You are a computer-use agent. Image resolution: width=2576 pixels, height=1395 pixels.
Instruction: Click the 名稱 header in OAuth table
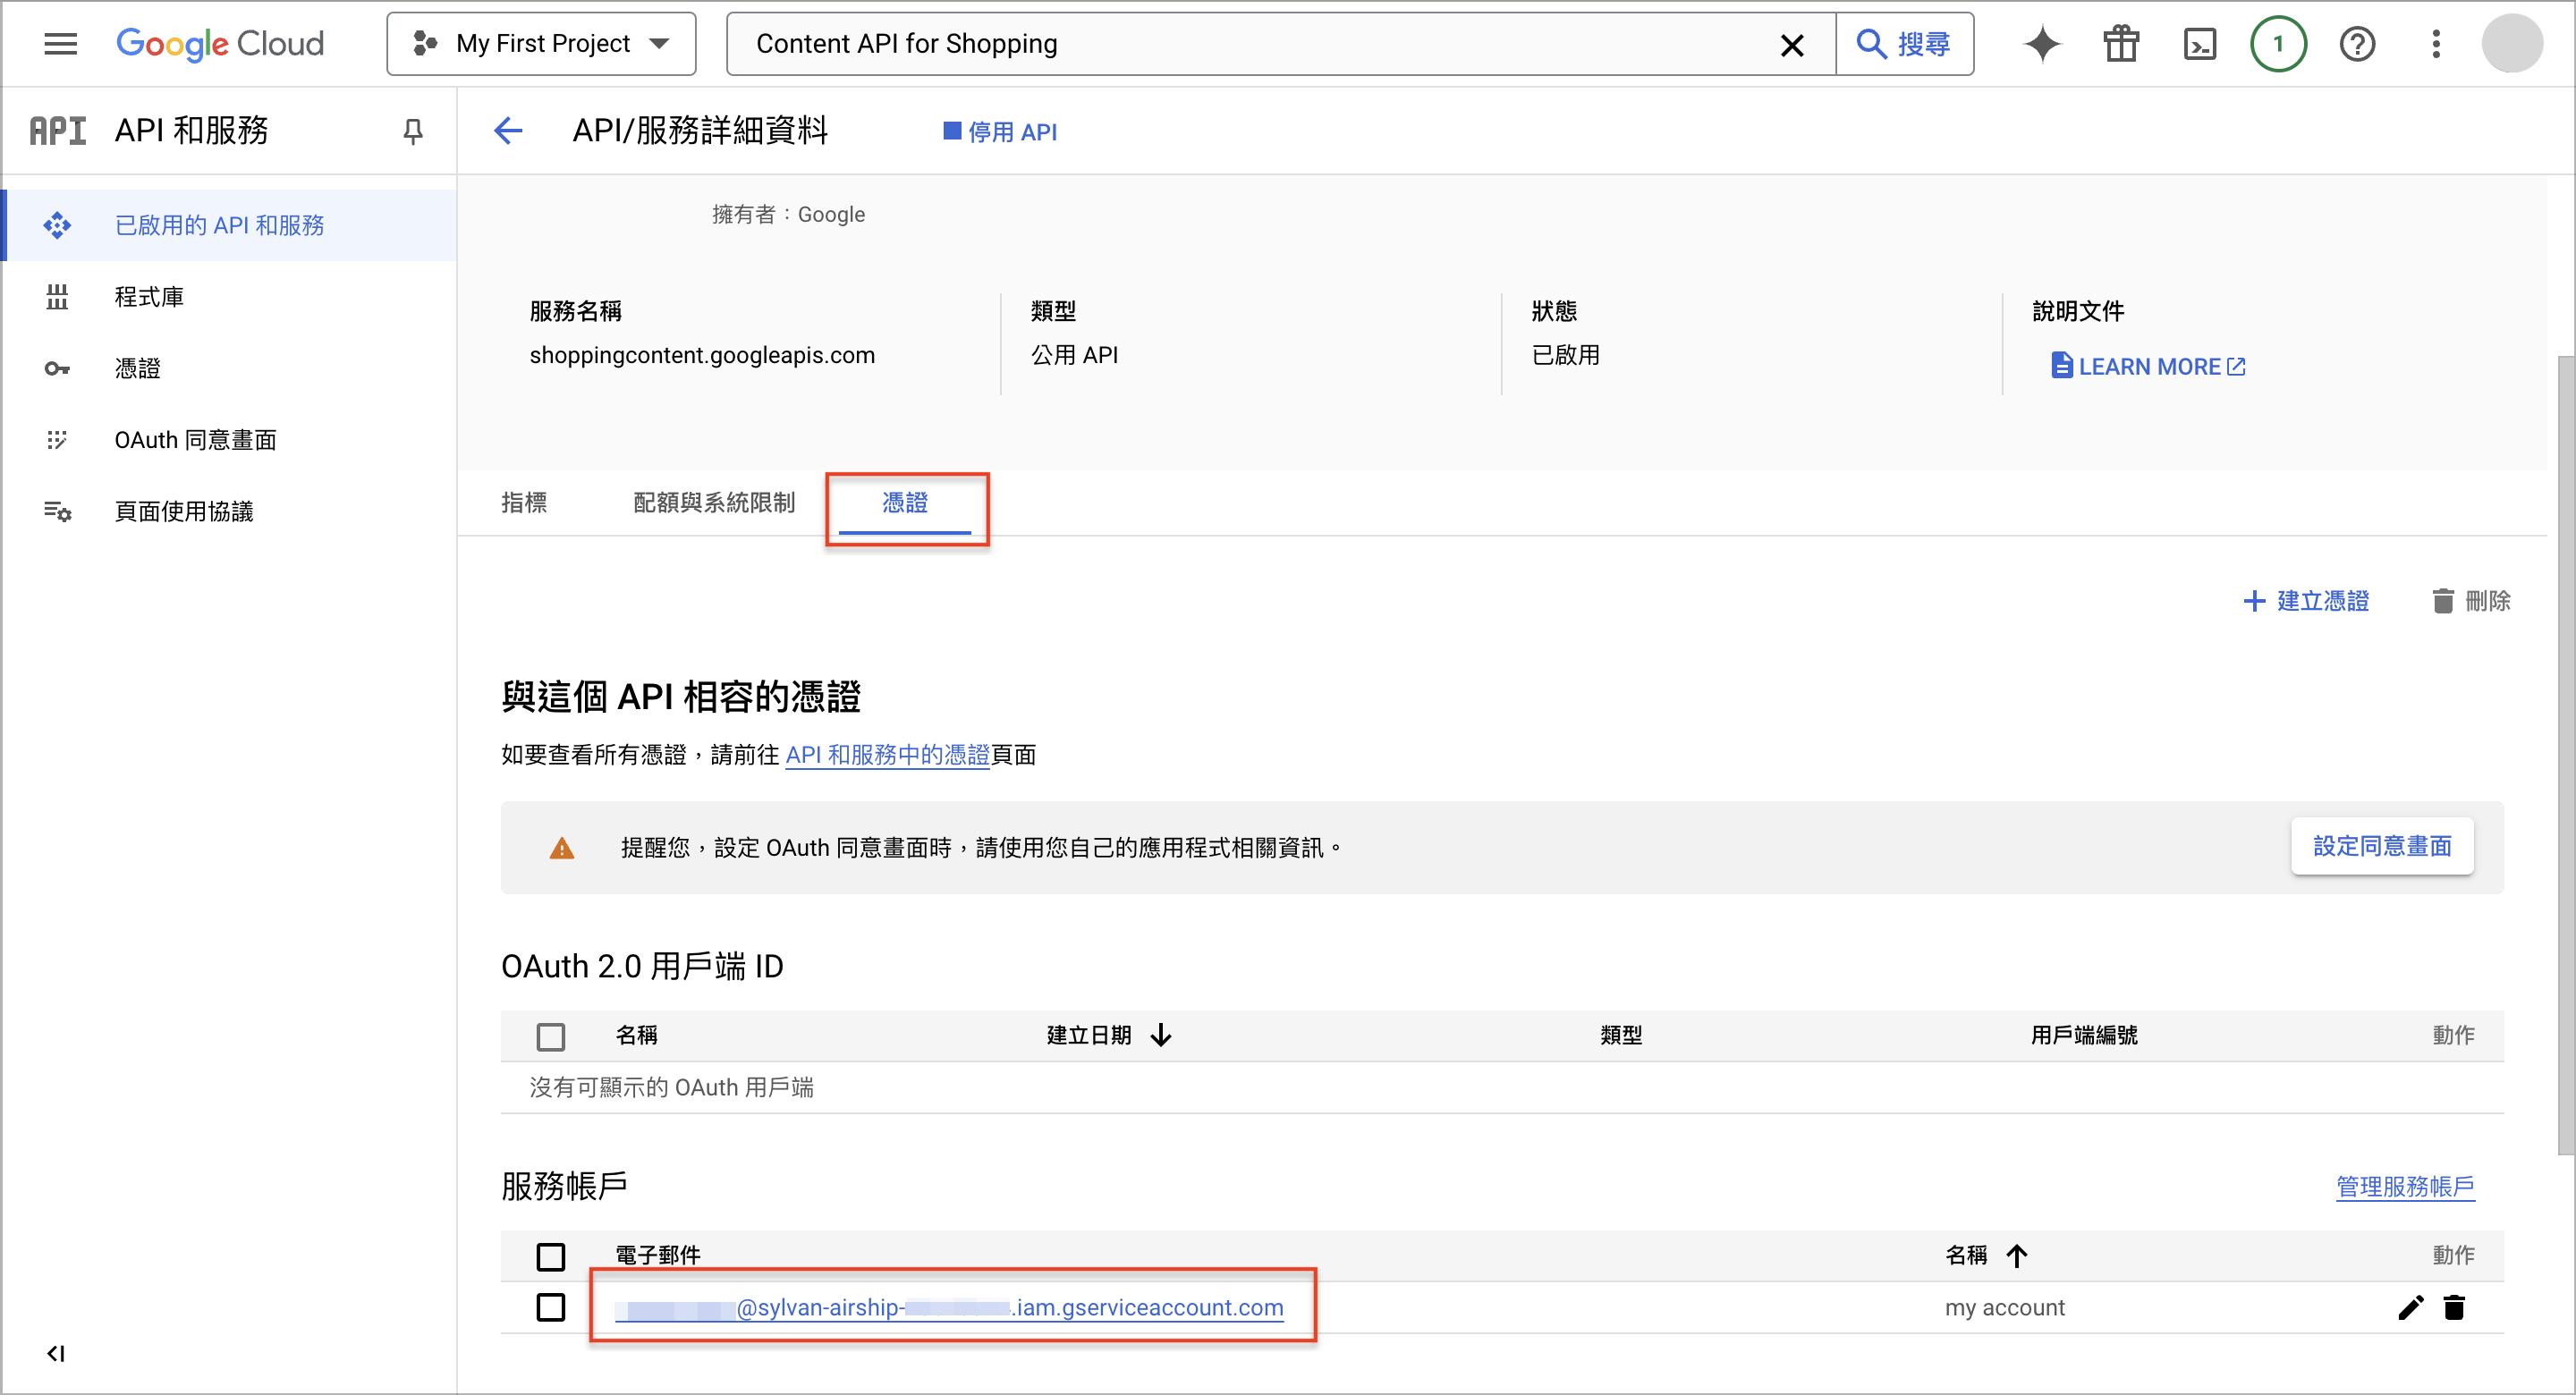[x=636, y=1036]
